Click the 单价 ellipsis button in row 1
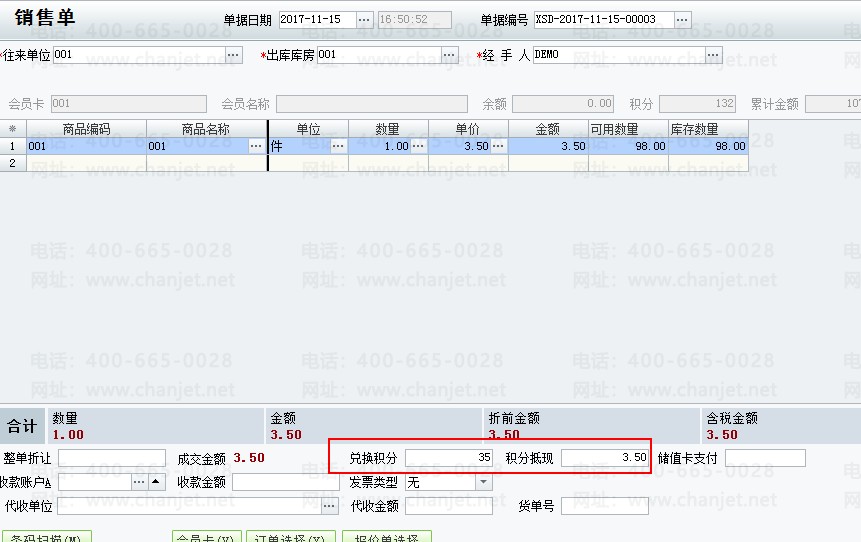Viewport: 861px width, 542px height. point(498,146)
